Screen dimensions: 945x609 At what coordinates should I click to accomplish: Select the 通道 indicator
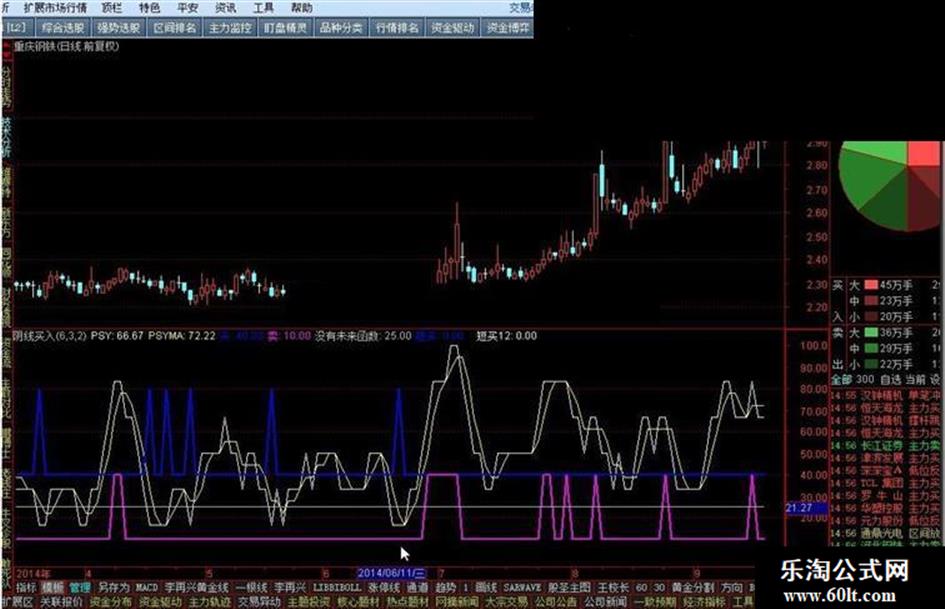tap(417, 587)
